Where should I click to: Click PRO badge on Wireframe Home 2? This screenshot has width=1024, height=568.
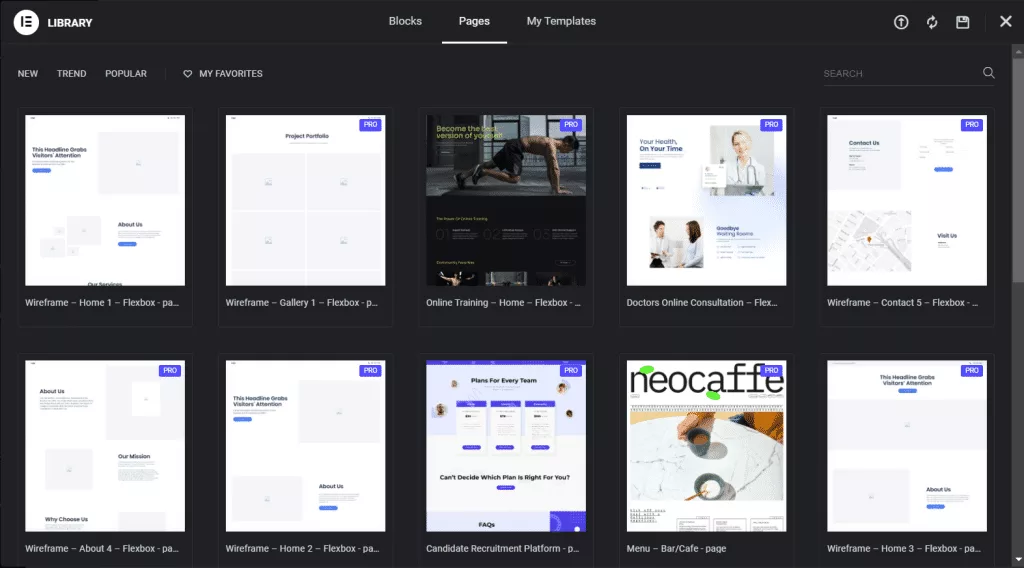tap(370, 370)
